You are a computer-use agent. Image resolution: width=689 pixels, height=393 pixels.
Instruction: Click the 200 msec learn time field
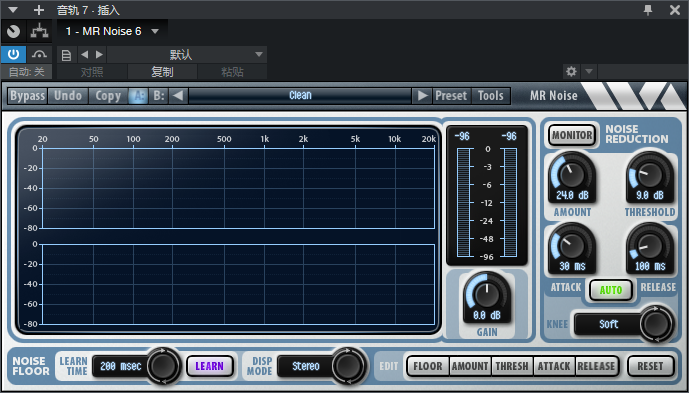(121, 366)
